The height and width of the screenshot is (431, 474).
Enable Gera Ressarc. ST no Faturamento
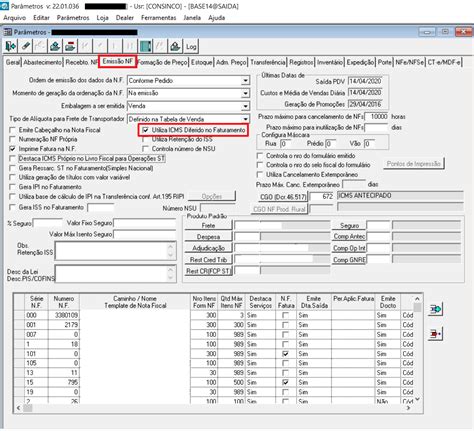point(13,168)
